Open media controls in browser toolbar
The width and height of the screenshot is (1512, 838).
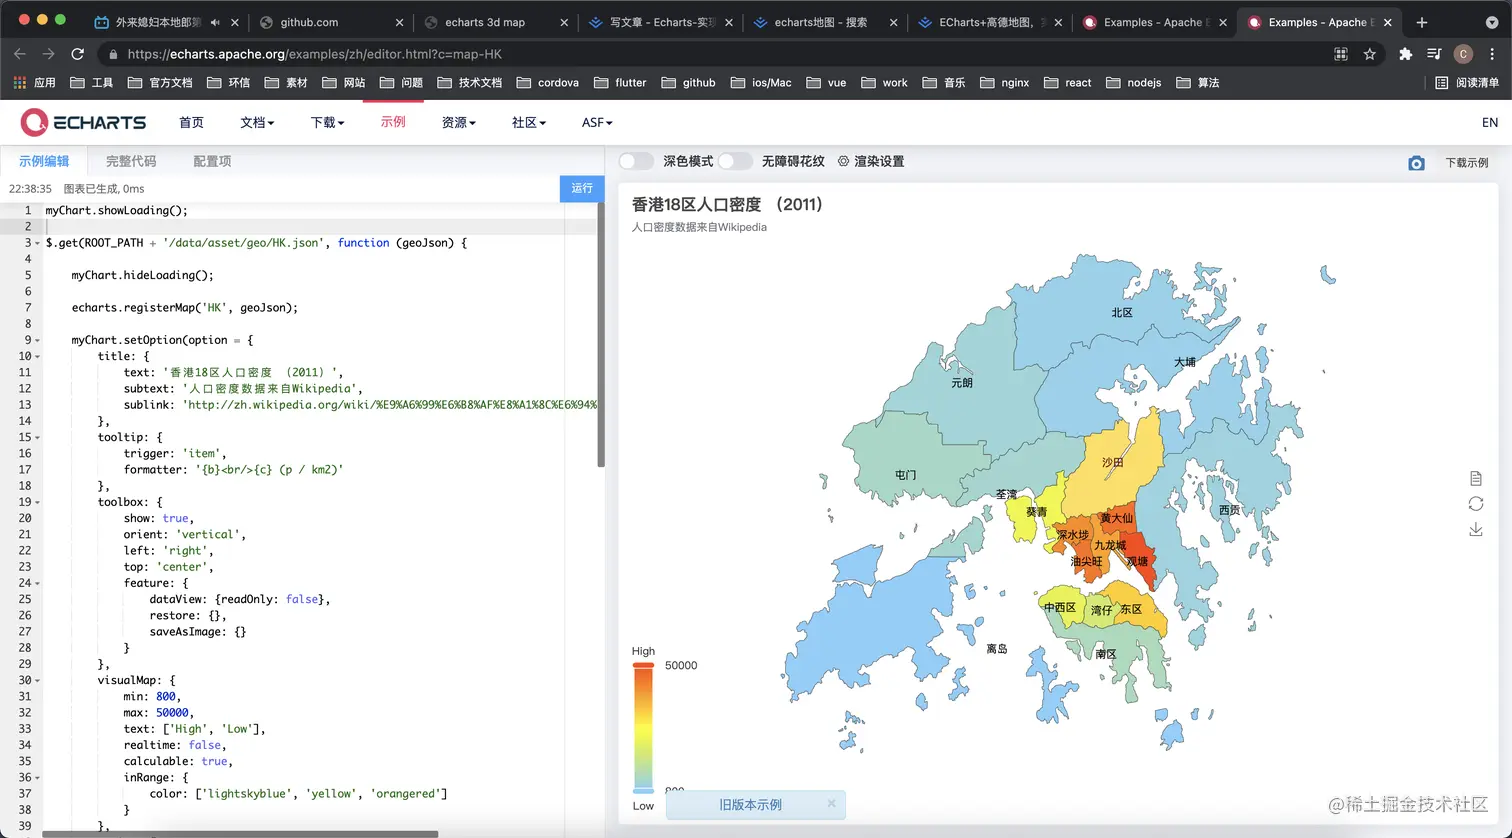tap(1434, 54)
